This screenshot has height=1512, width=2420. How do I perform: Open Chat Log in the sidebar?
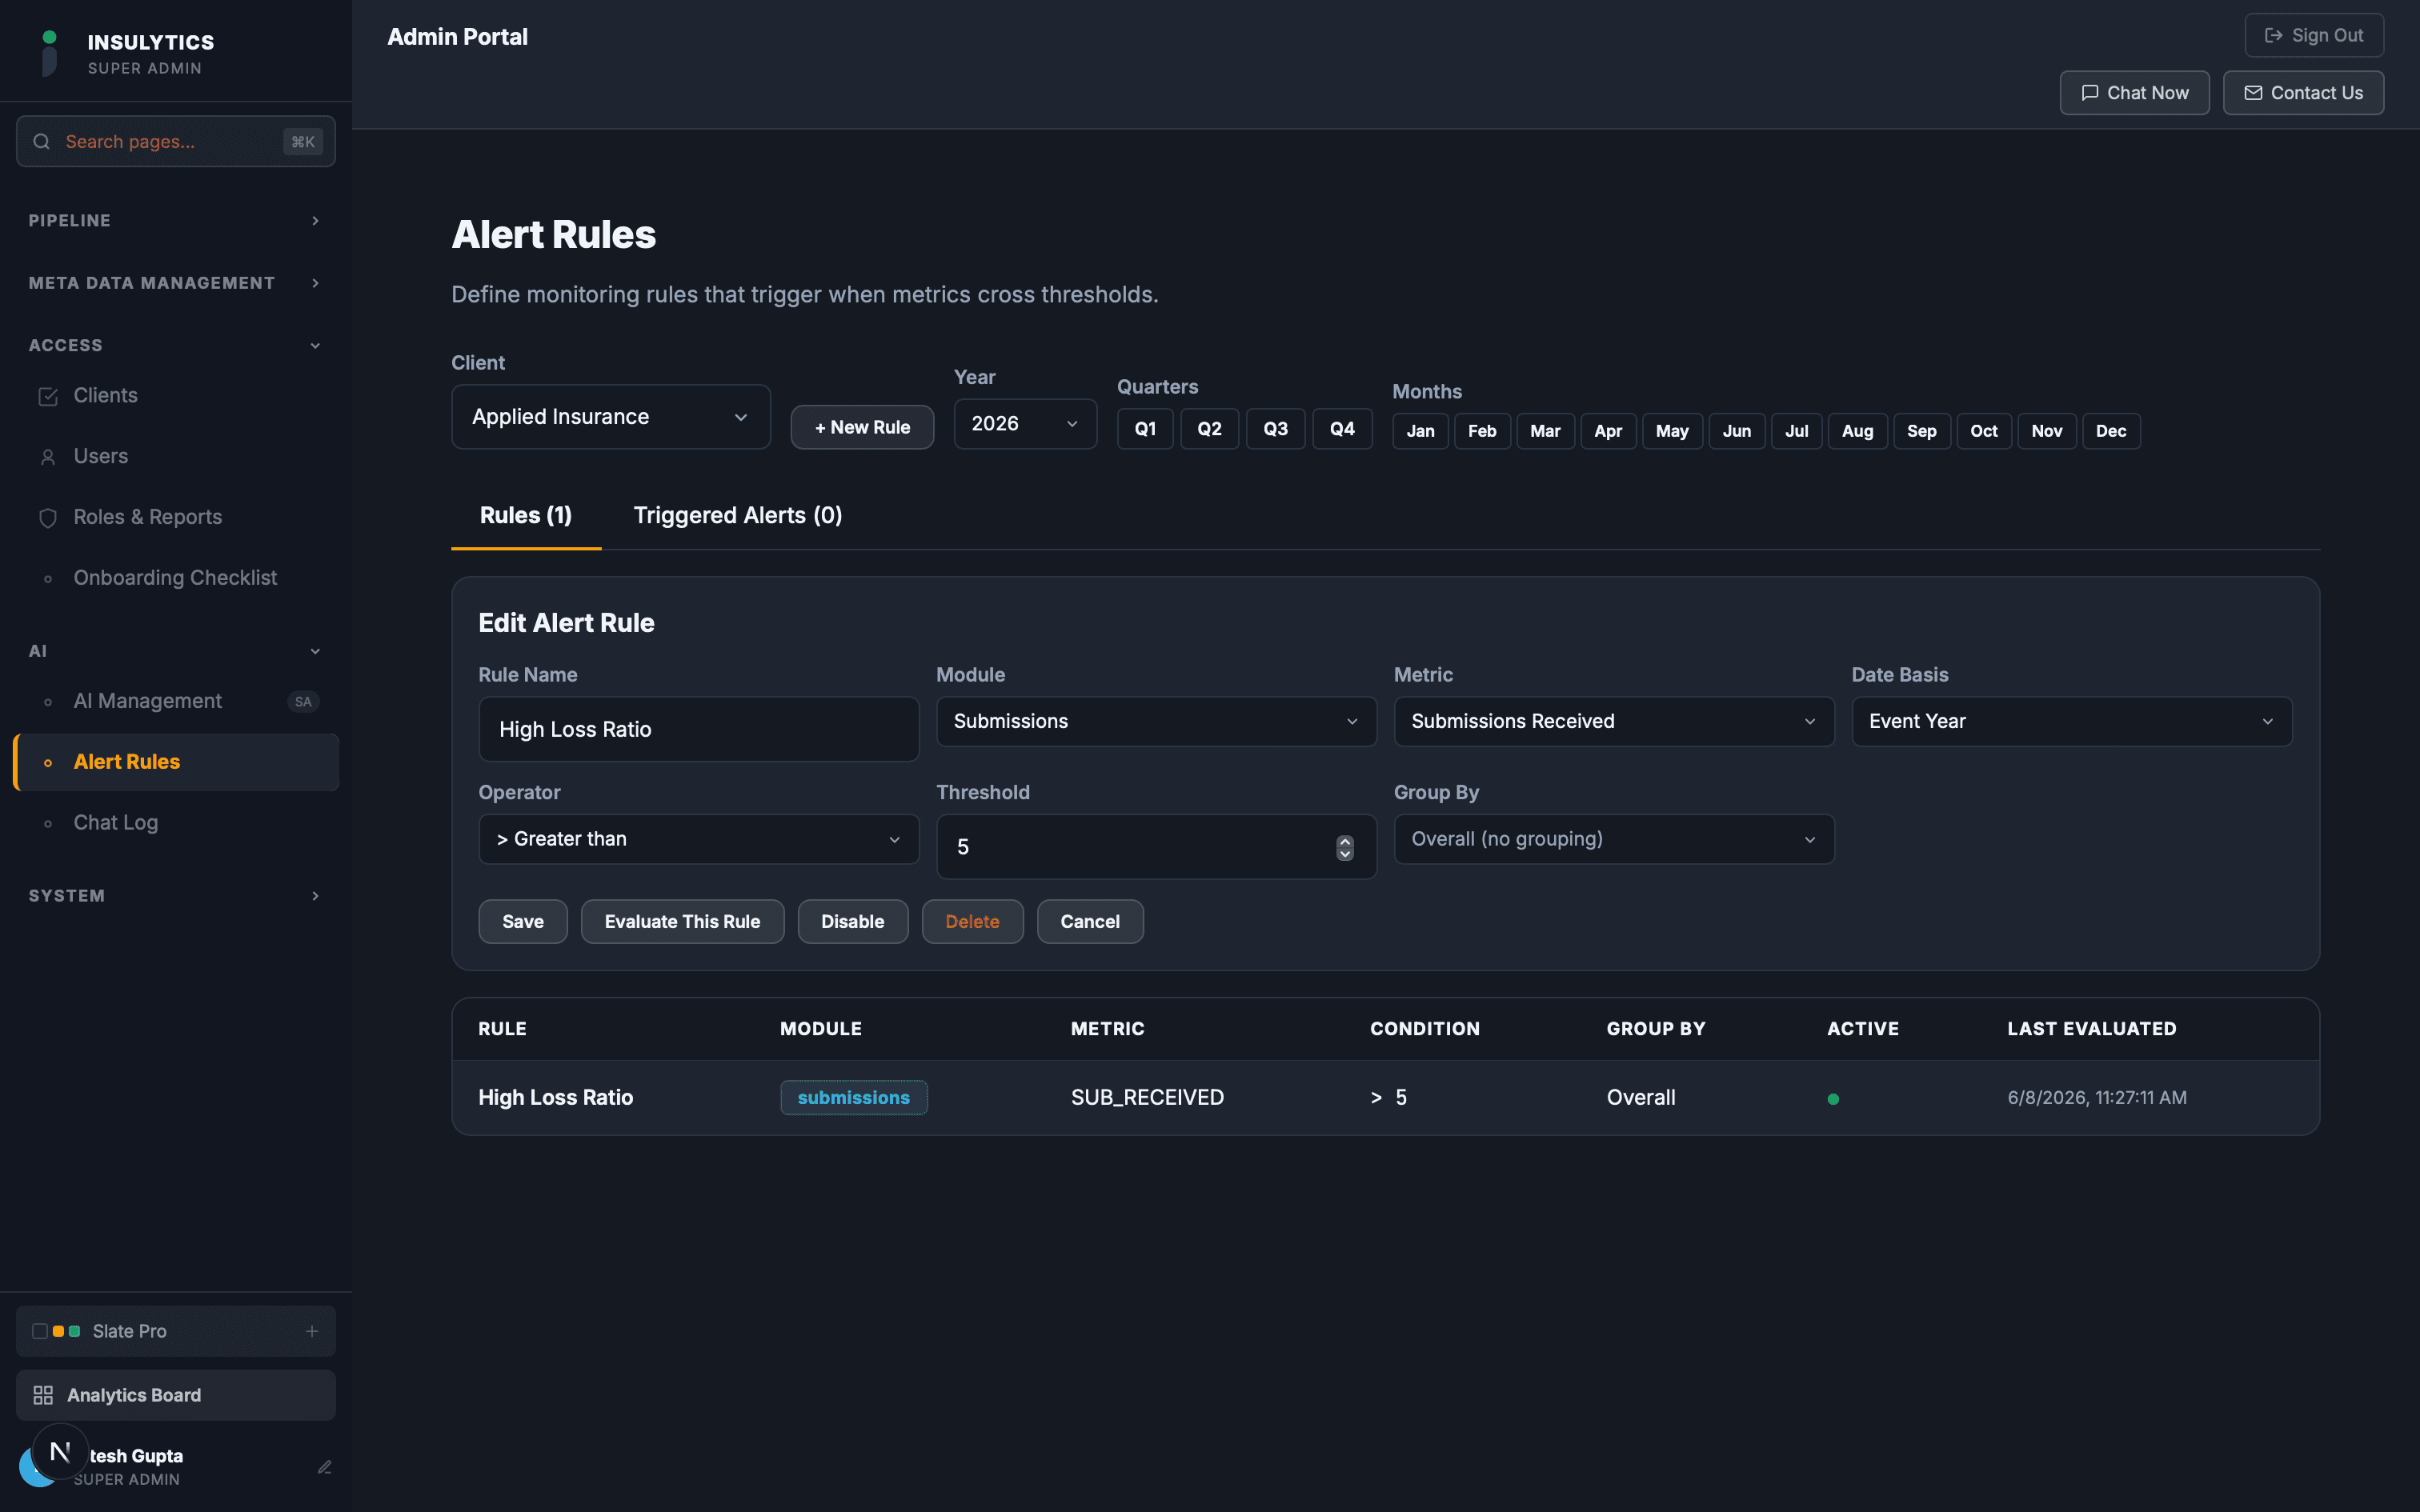[176, 823]
